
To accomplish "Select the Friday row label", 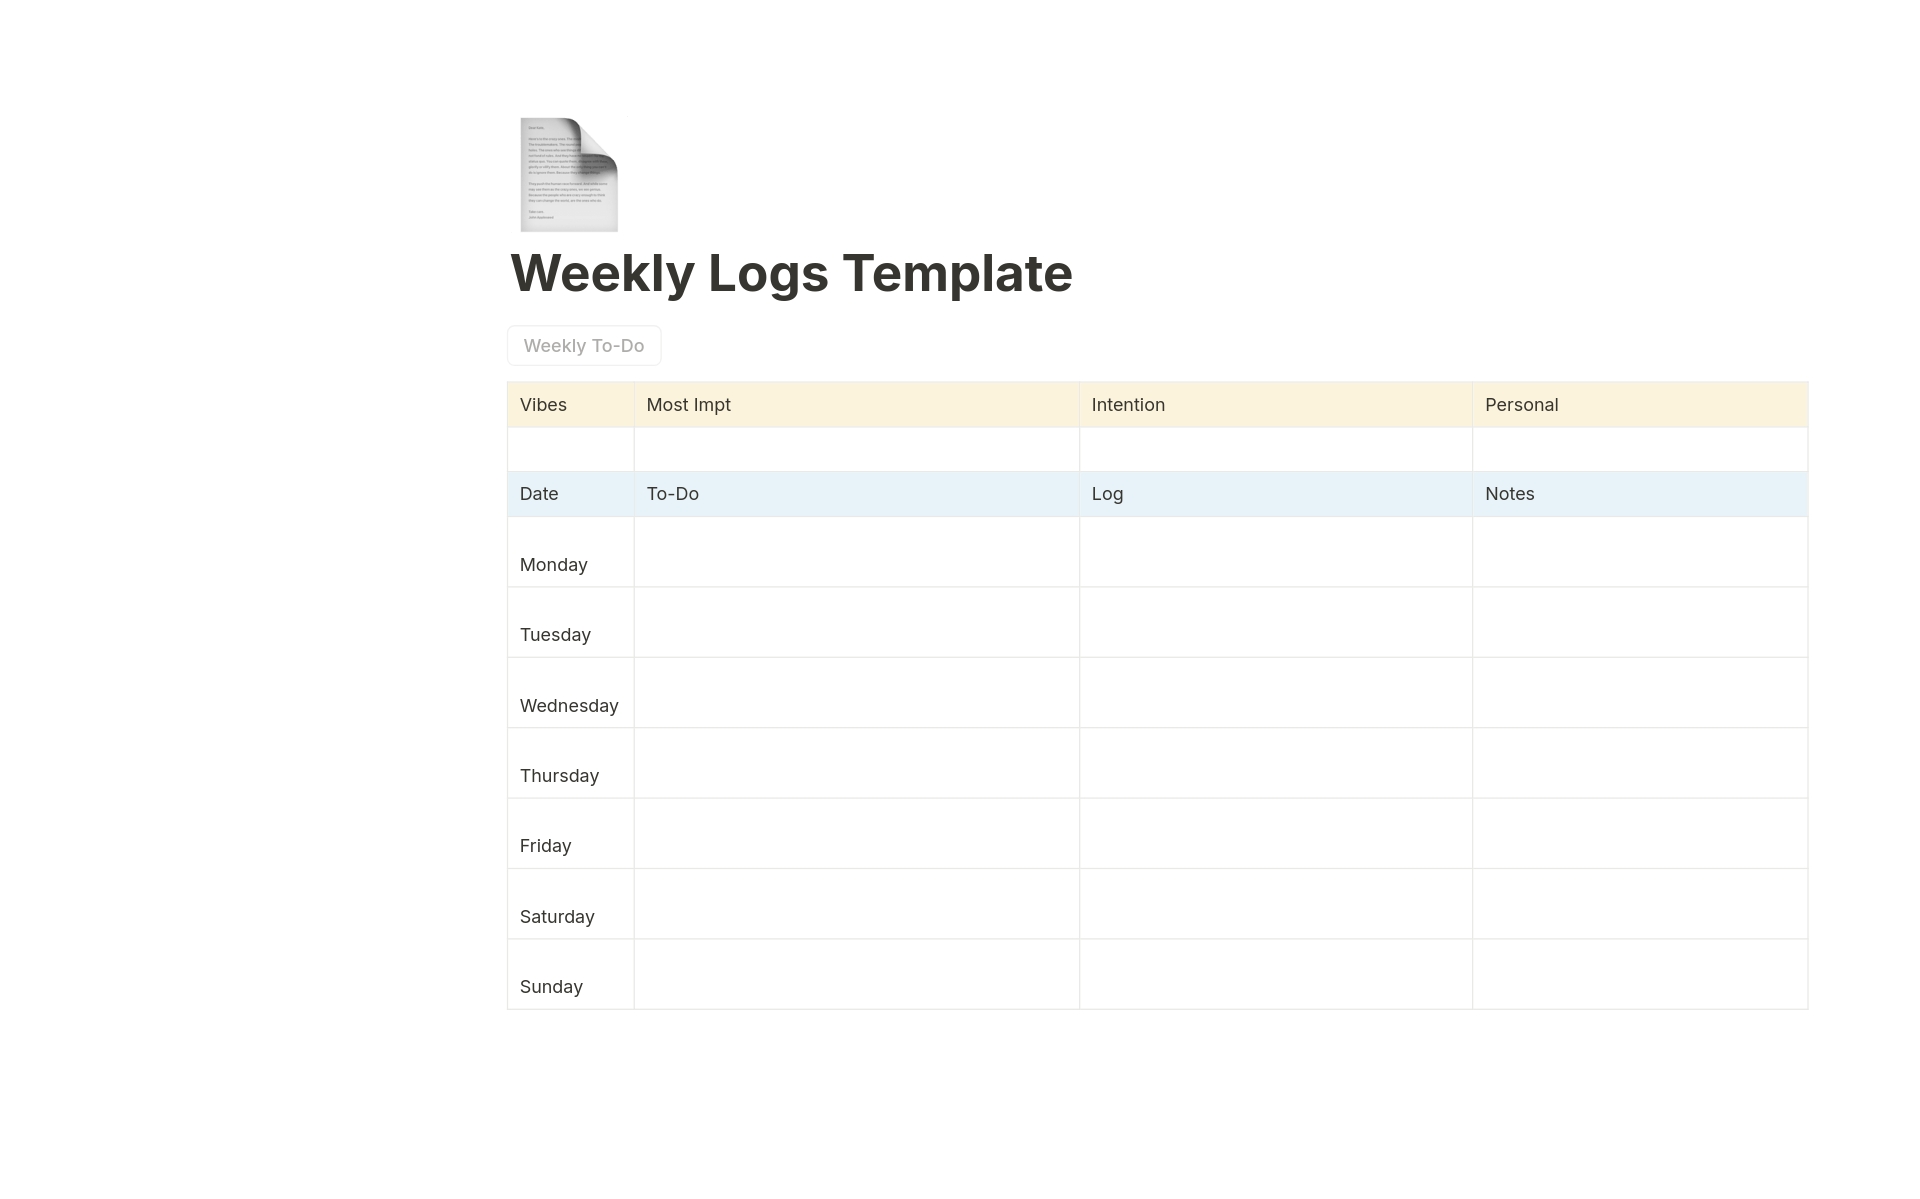I will [x=545, y=845].
